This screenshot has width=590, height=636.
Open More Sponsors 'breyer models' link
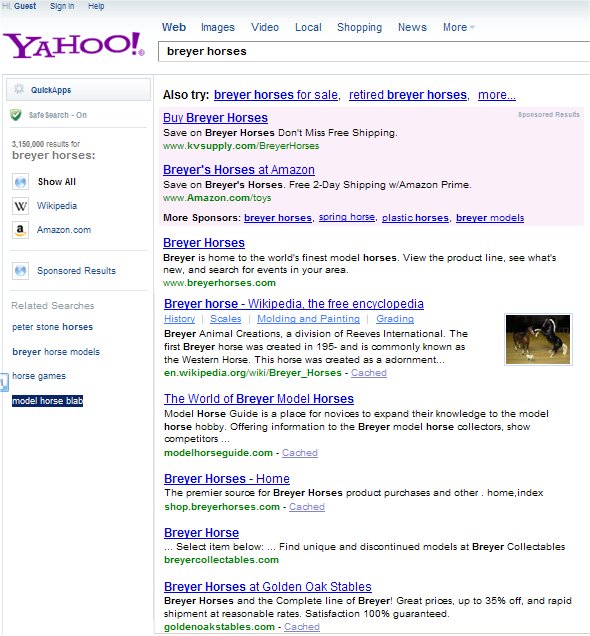pyautogui.click(x=490, y=218)
